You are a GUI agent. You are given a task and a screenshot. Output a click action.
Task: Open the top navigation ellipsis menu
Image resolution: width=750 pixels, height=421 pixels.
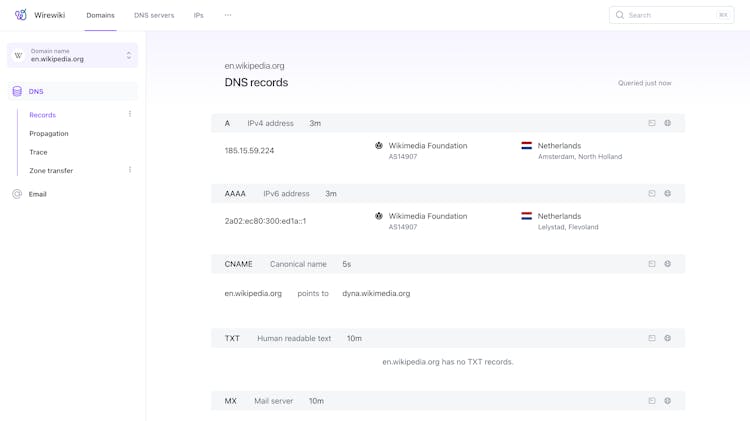228,15
